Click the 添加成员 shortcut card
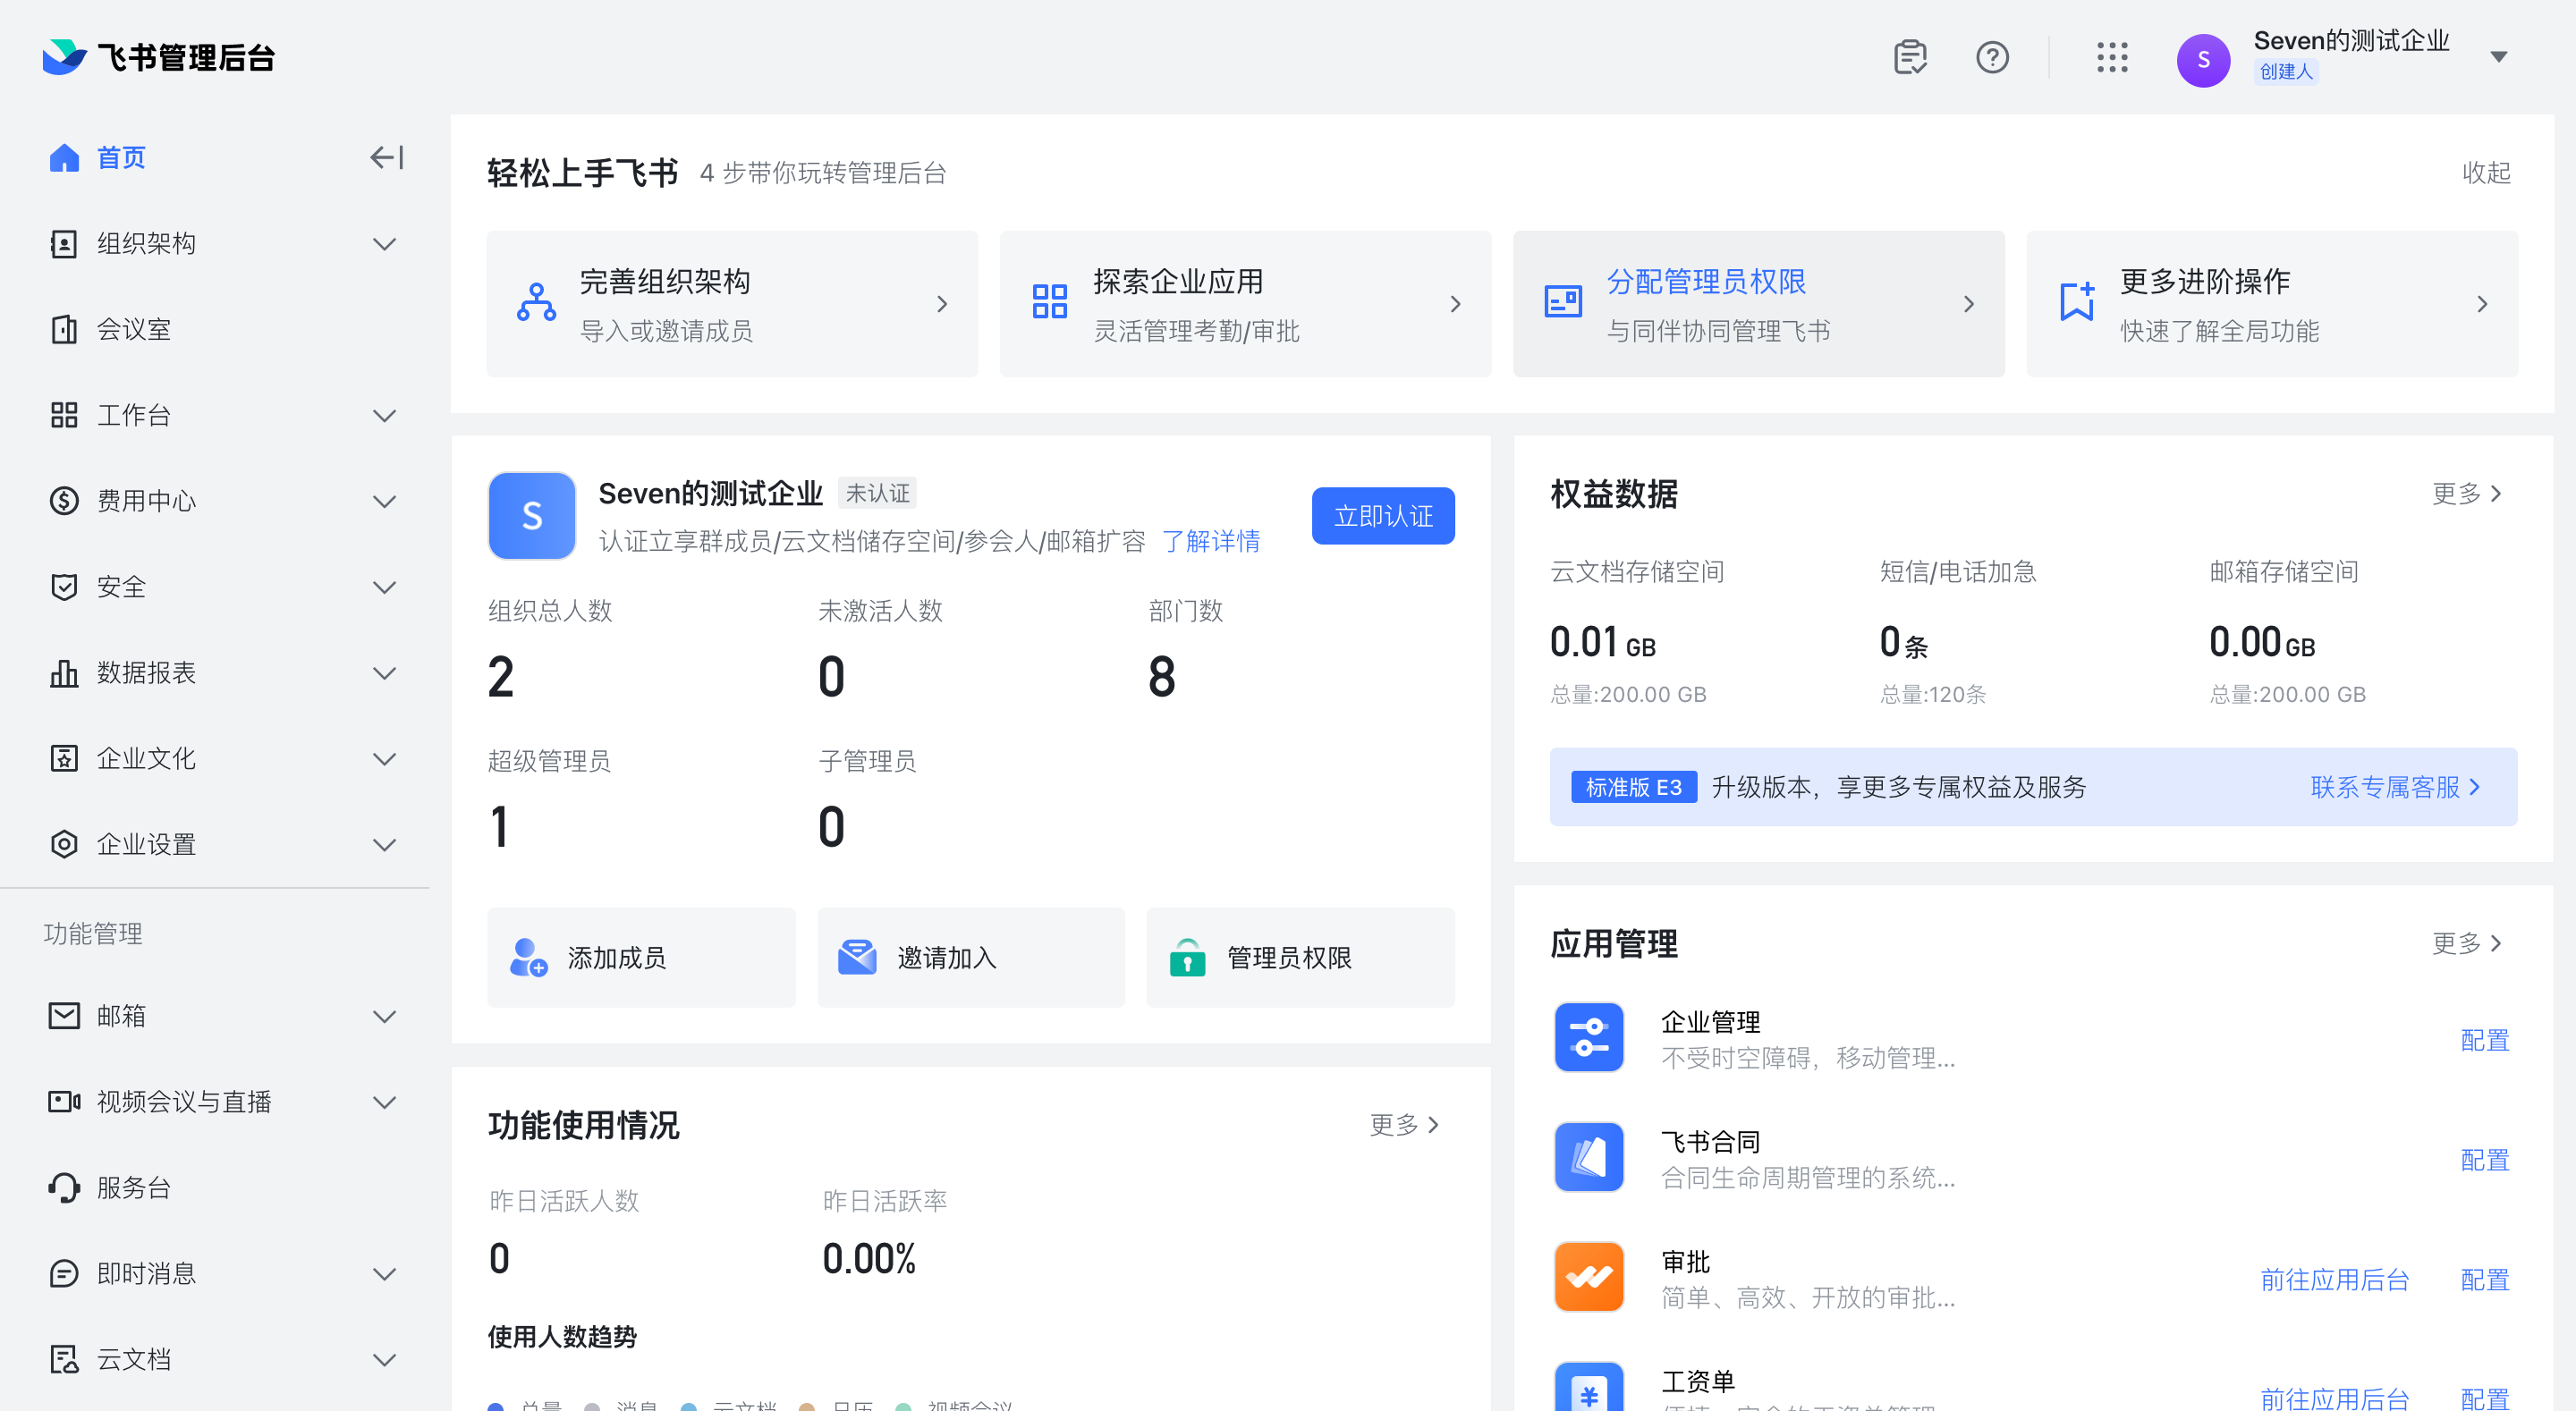Viewport: 2576px width, 1411px height. 641,958
